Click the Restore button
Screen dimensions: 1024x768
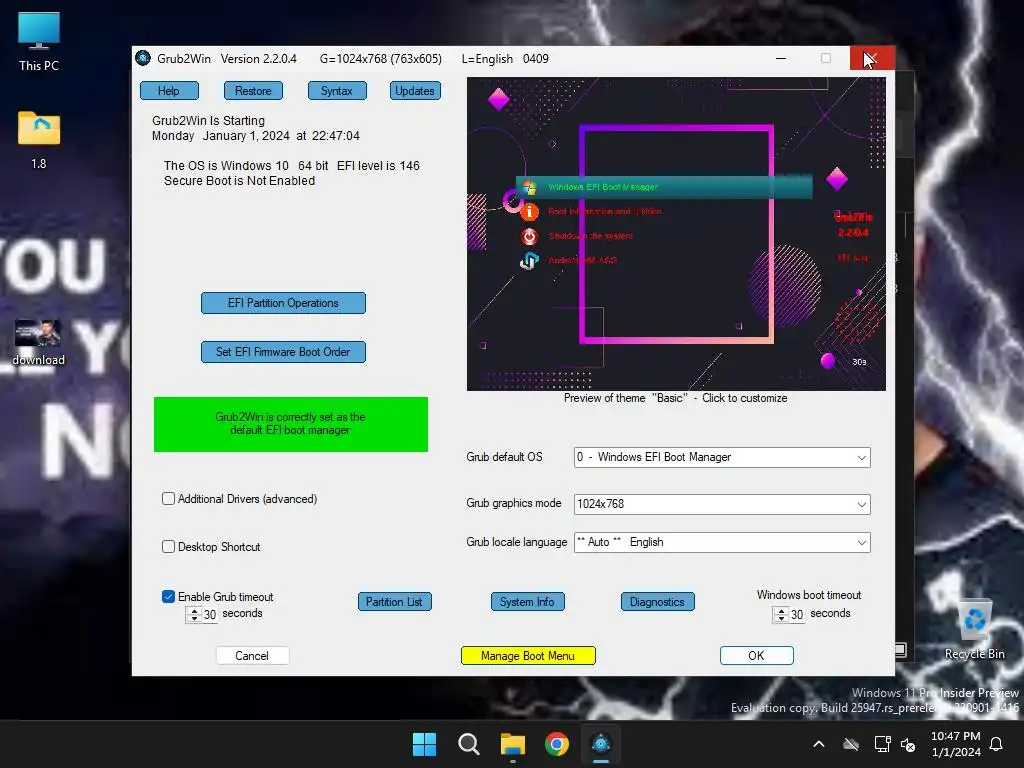click(x=253, y=91)
